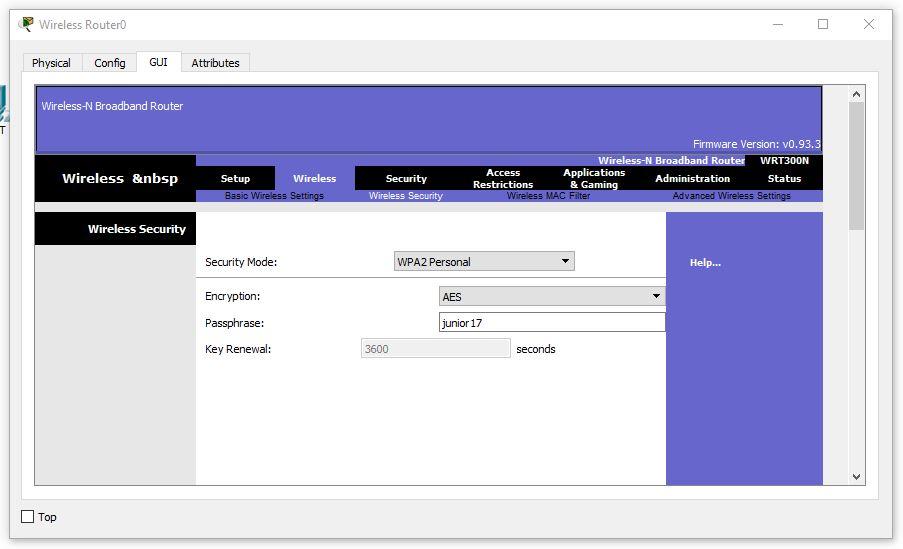The width and height of the screenshot is (903, 549).
Task: Open the Wireless MAC Filter submenu
Action: tap(548, 196)
